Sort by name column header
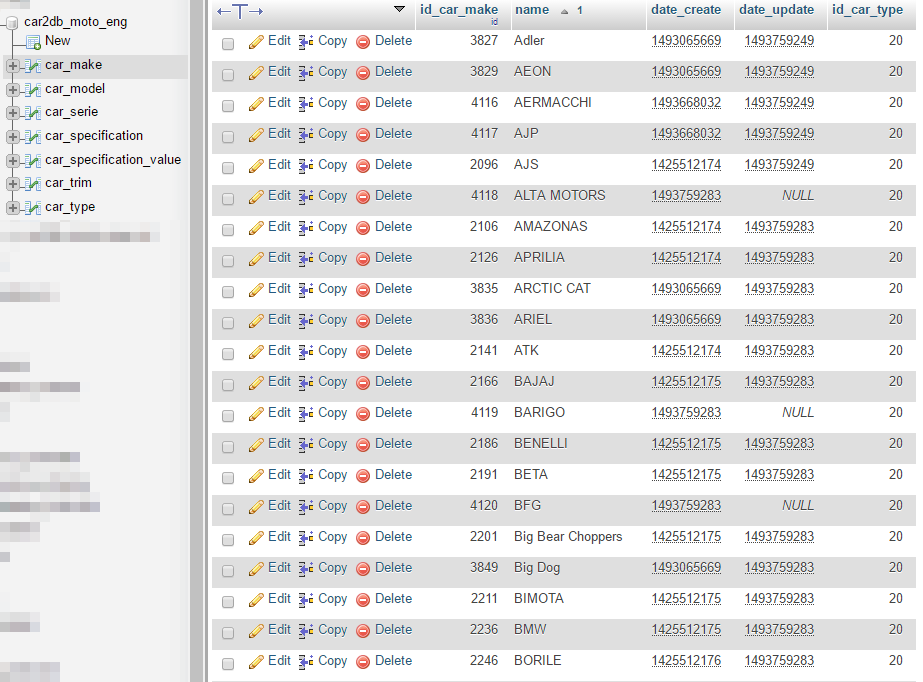Screen dimensions: 923x682 (532, 9)
